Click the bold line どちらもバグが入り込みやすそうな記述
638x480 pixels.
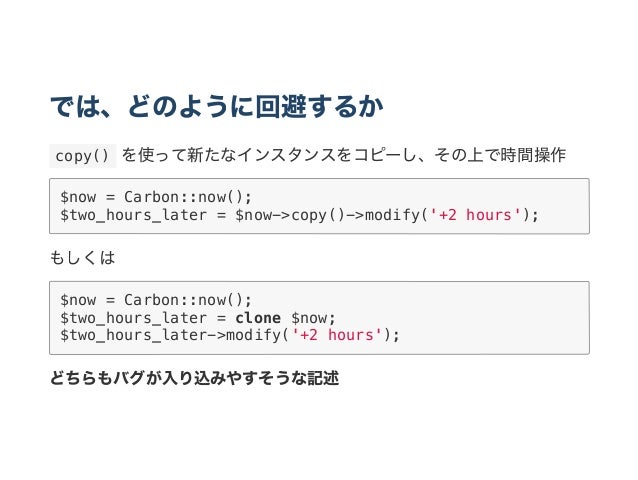(x=194, y=378)
